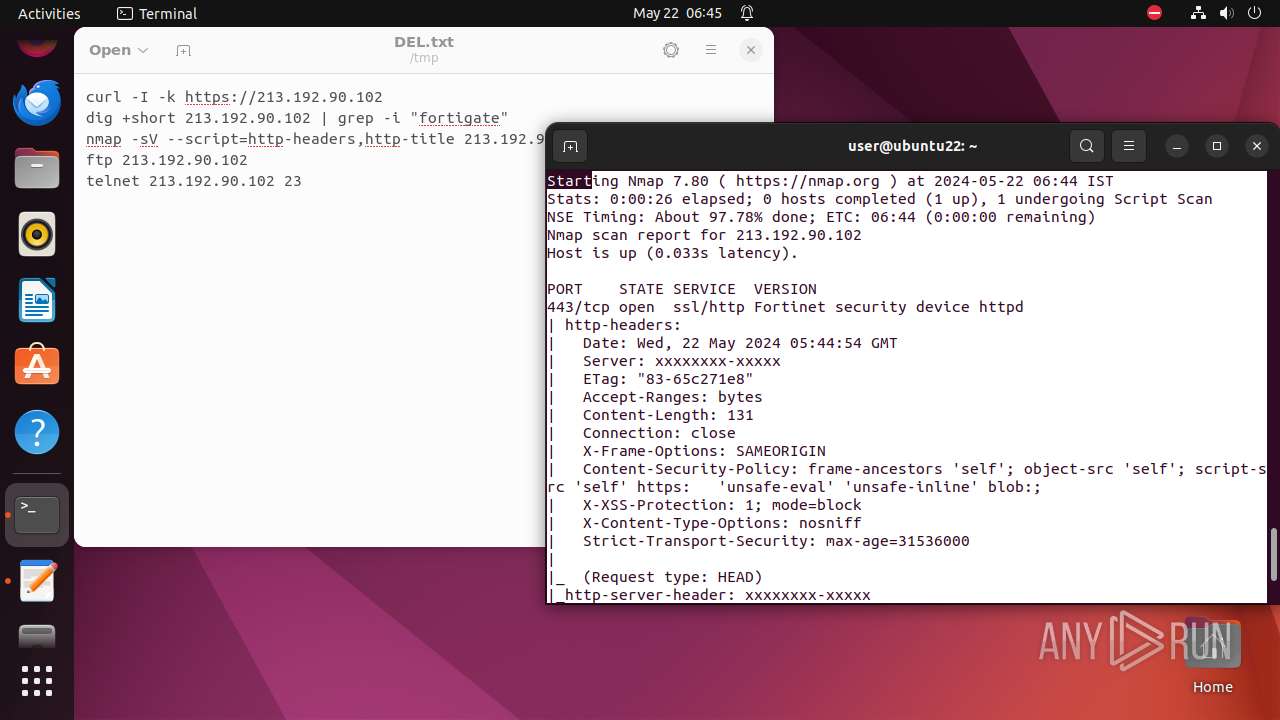Open text editor view options gear
The height and width of the screenshot is (720, 1280).
671,50
